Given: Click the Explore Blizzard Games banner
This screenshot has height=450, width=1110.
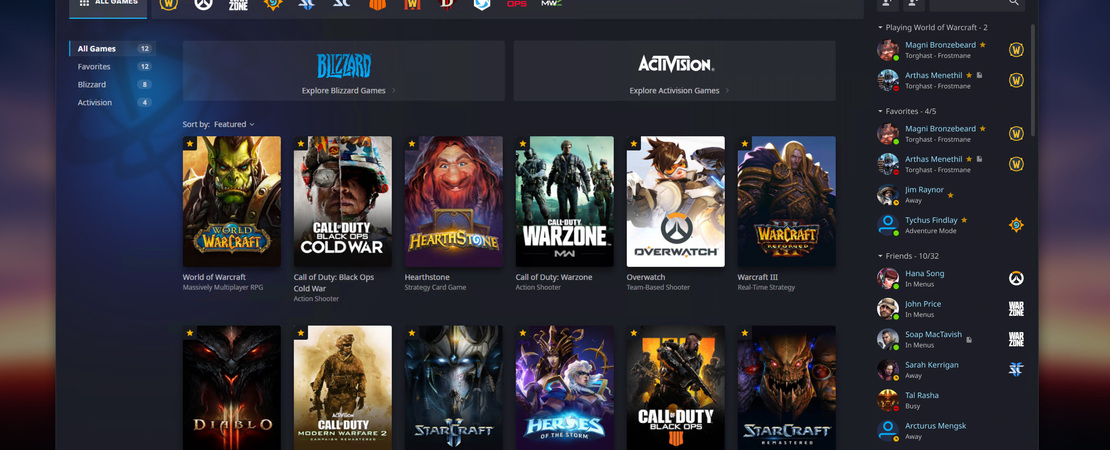Looking at the screenshot, I should click(343, 71).
